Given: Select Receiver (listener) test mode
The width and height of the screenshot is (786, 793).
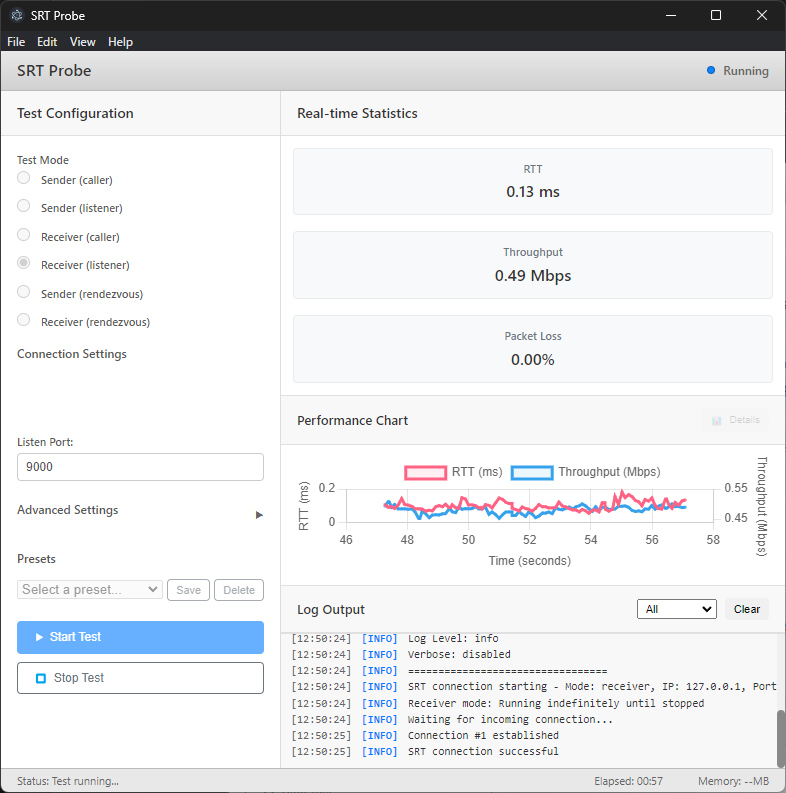Looking at the screenshot, I should (x=23, y=263).
